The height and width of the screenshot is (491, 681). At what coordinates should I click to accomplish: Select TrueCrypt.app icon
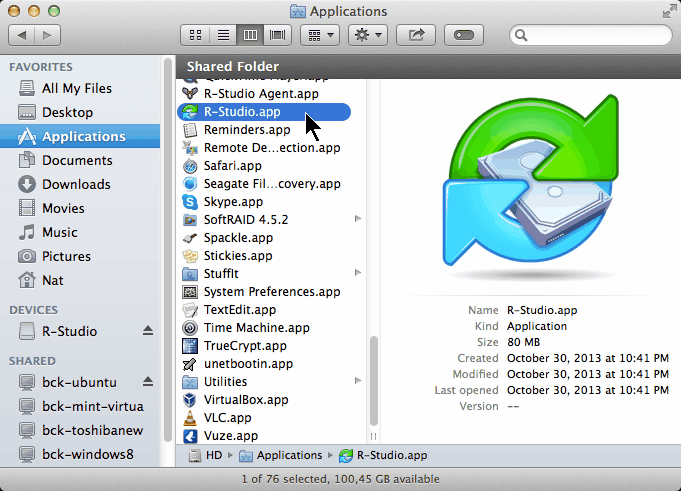pos(190,346)
